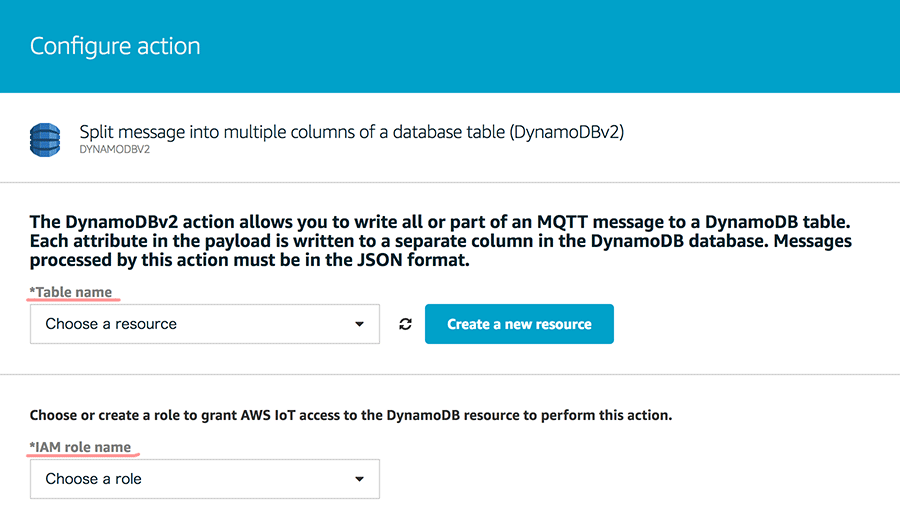The height and width of the screenshot is (520, 900).
Task: Click the *IAM role name label
Action: 80,447
